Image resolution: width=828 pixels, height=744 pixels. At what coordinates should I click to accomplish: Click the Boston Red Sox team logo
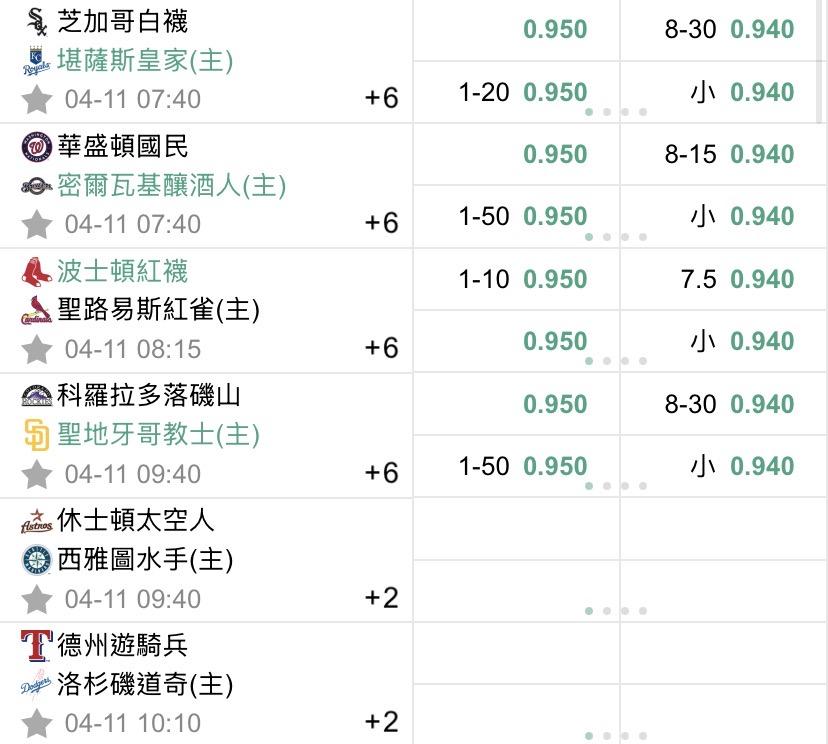coord(37,272)
